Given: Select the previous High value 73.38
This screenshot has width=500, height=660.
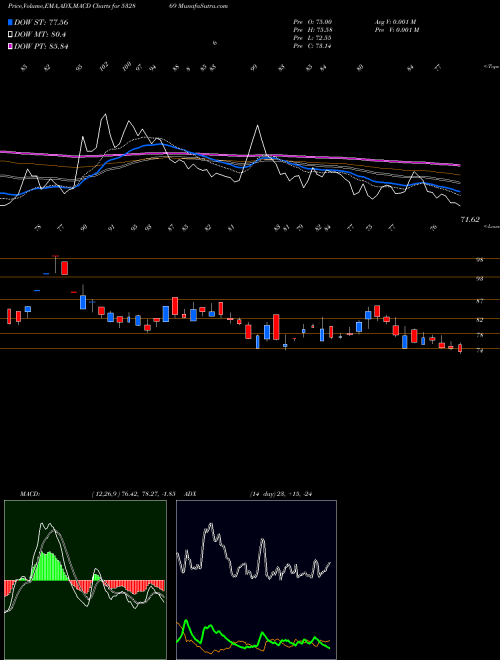Looking at the screenshot, I should coord(323,30).
